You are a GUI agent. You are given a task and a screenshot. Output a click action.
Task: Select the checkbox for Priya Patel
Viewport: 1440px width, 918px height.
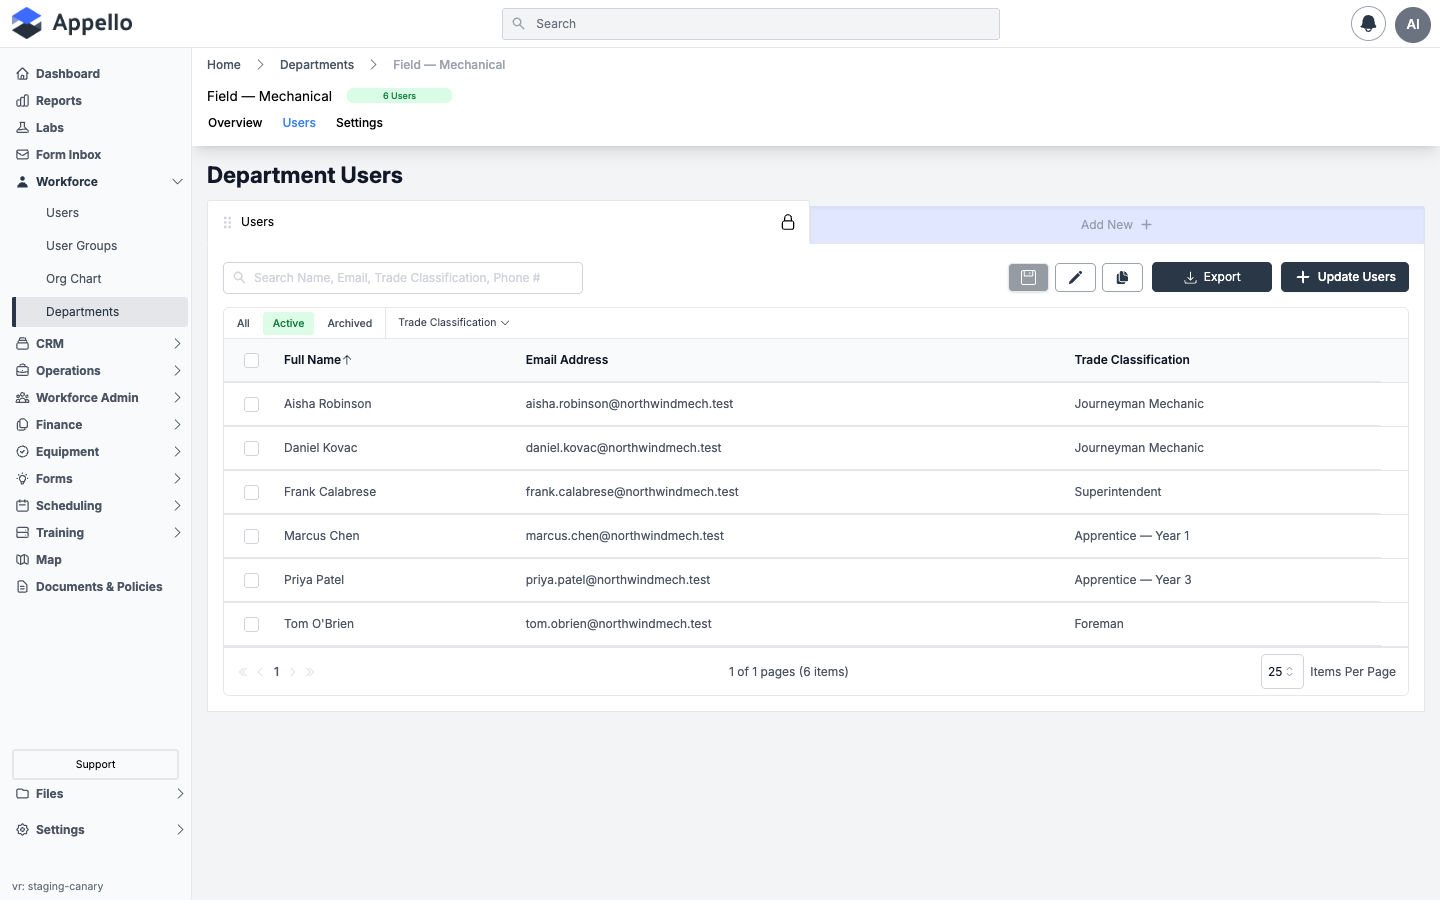[x=251, y=580]
